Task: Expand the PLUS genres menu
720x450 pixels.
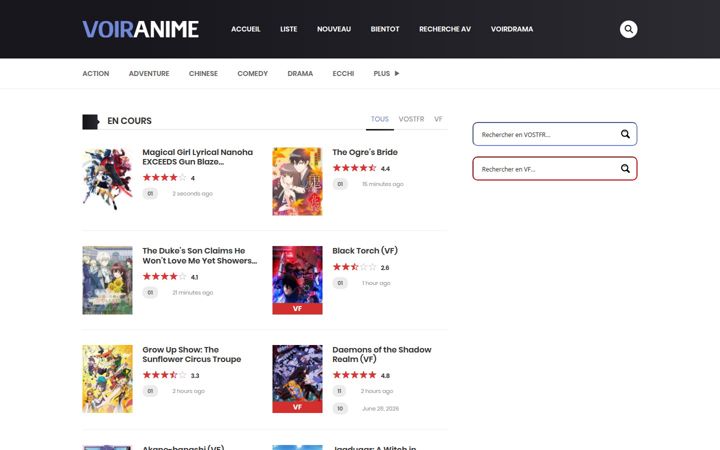Action: click(x=386, y=73)
